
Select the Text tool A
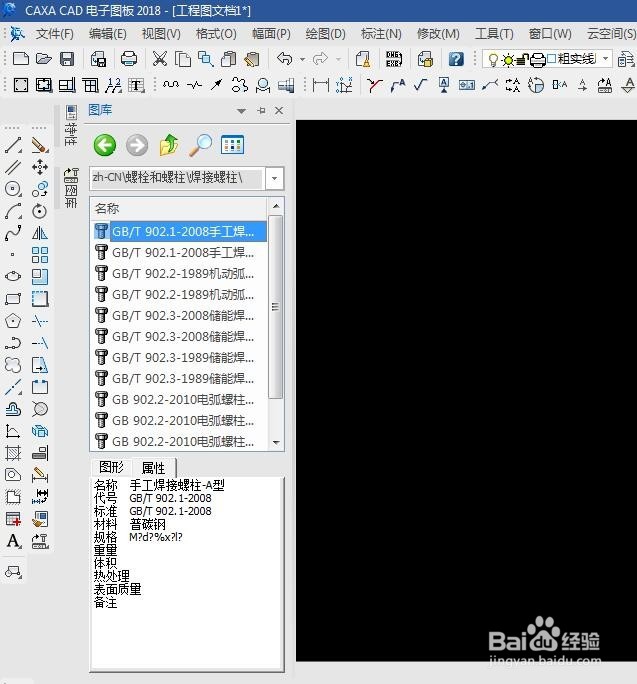click(x=13, y=541)
